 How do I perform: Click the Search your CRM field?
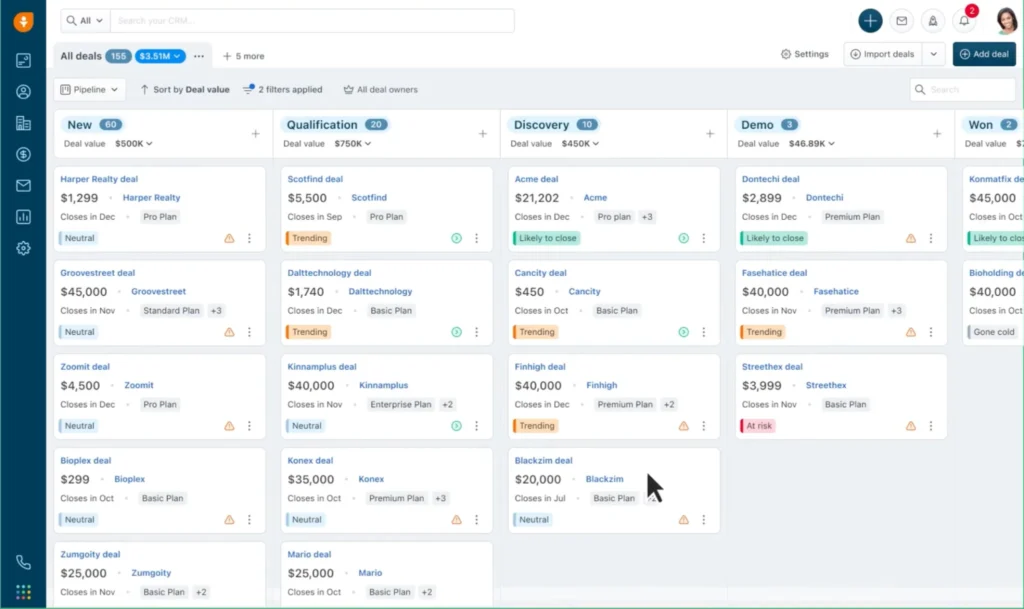coord(310,21)
